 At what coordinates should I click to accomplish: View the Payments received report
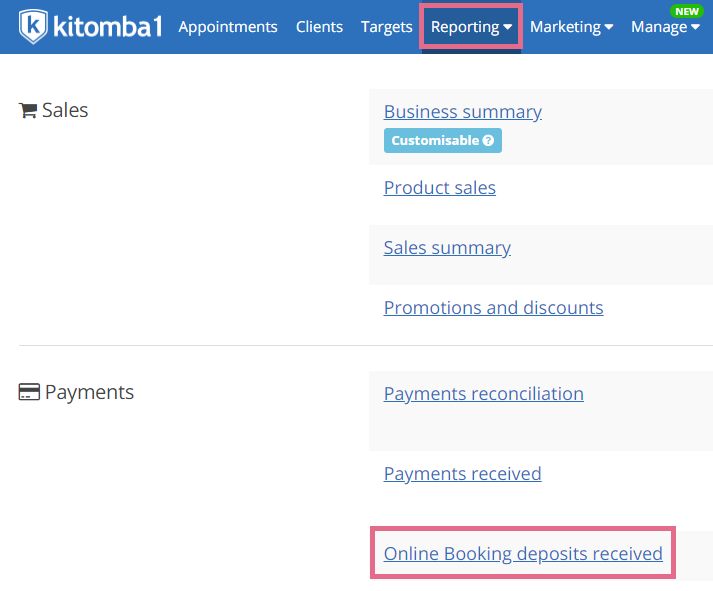[x=462, y=474]
